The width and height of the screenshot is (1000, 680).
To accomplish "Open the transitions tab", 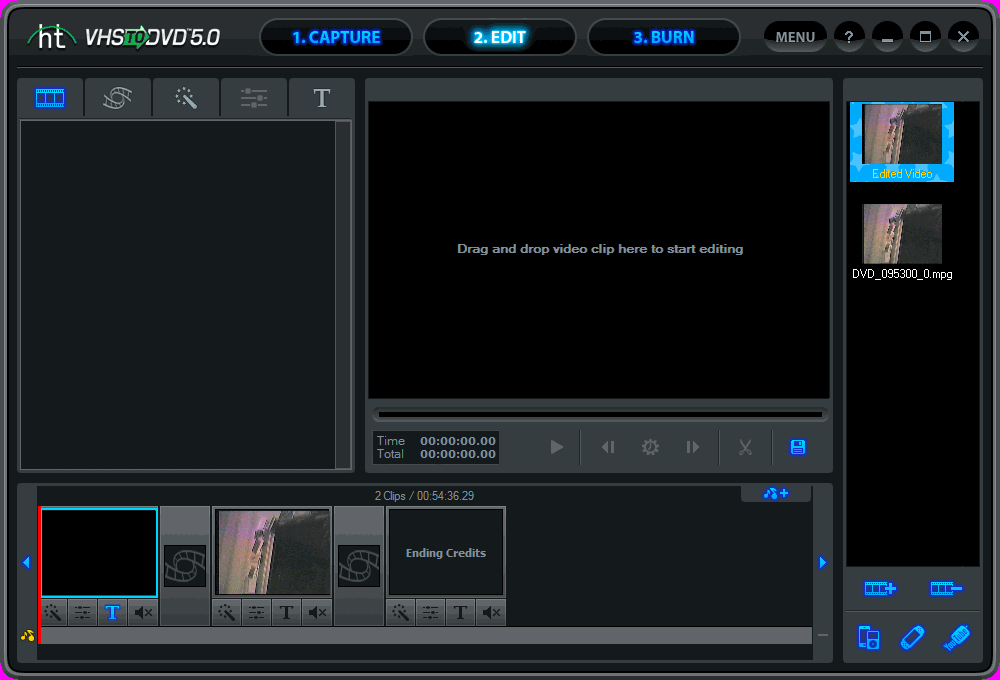I will pyautogui.click(x=118, y=98).
